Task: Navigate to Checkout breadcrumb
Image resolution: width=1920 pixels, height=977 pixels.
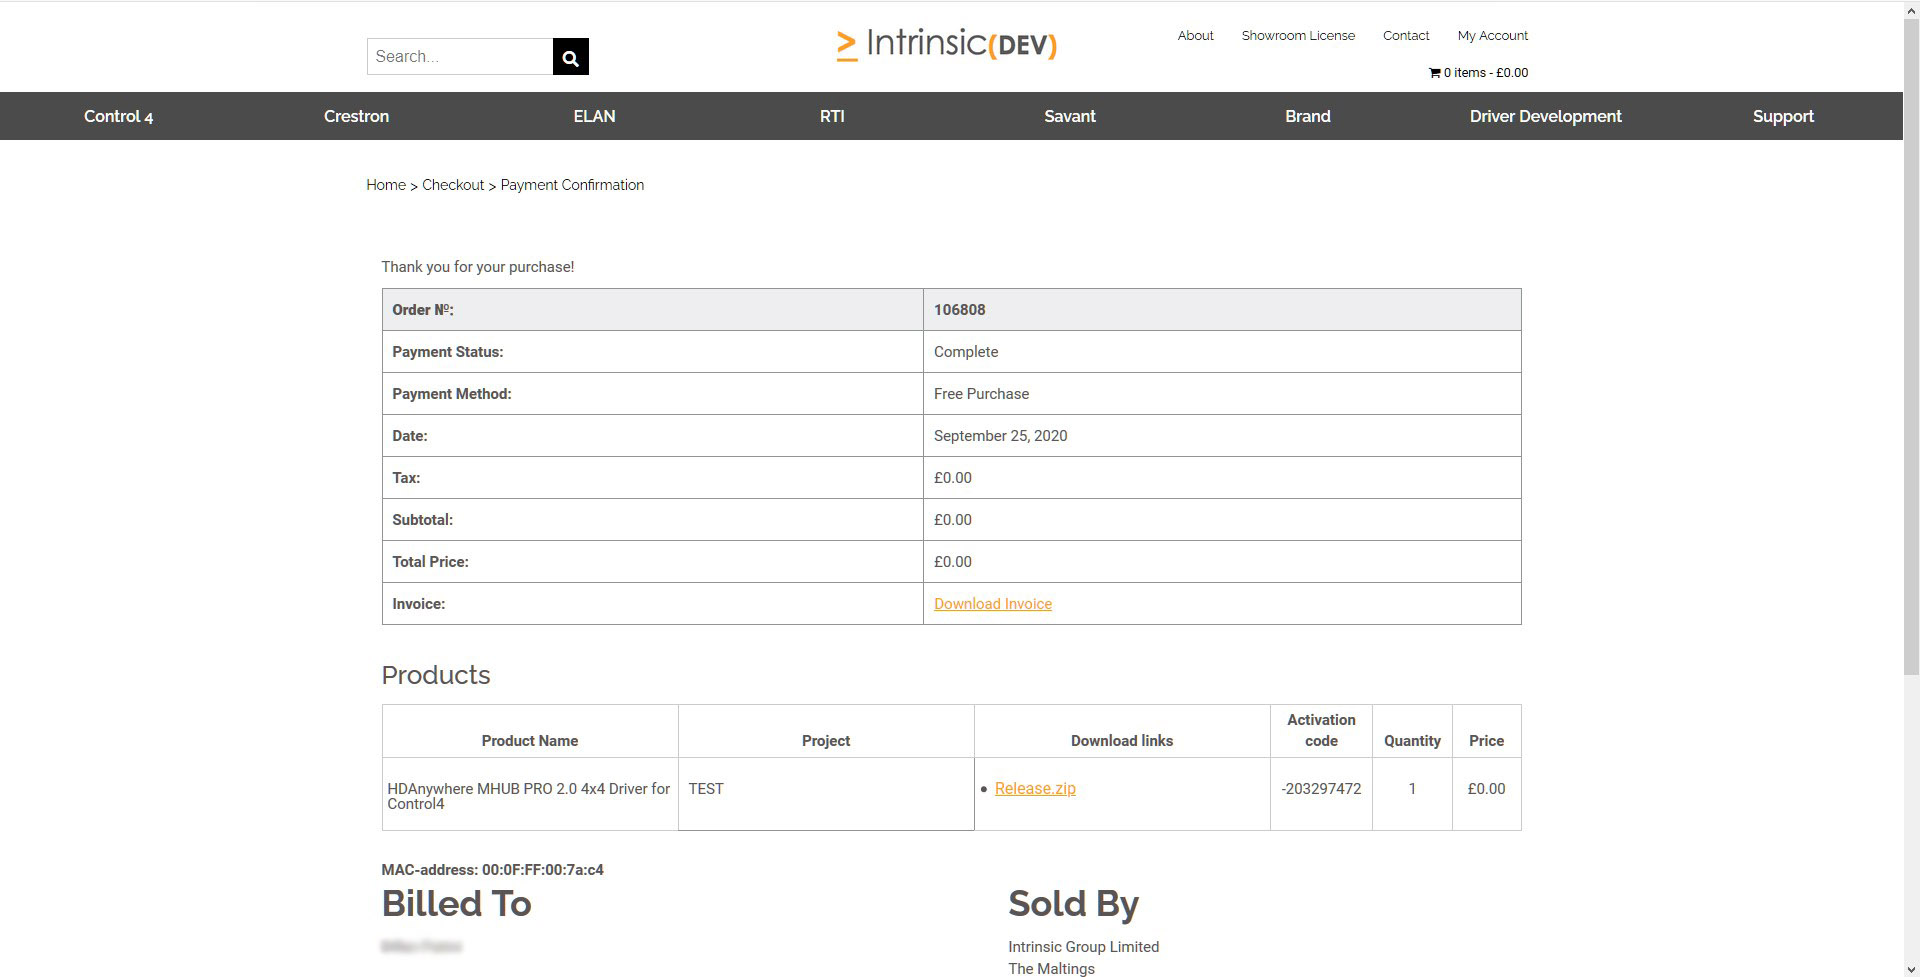Action: [x=453, y=185]
